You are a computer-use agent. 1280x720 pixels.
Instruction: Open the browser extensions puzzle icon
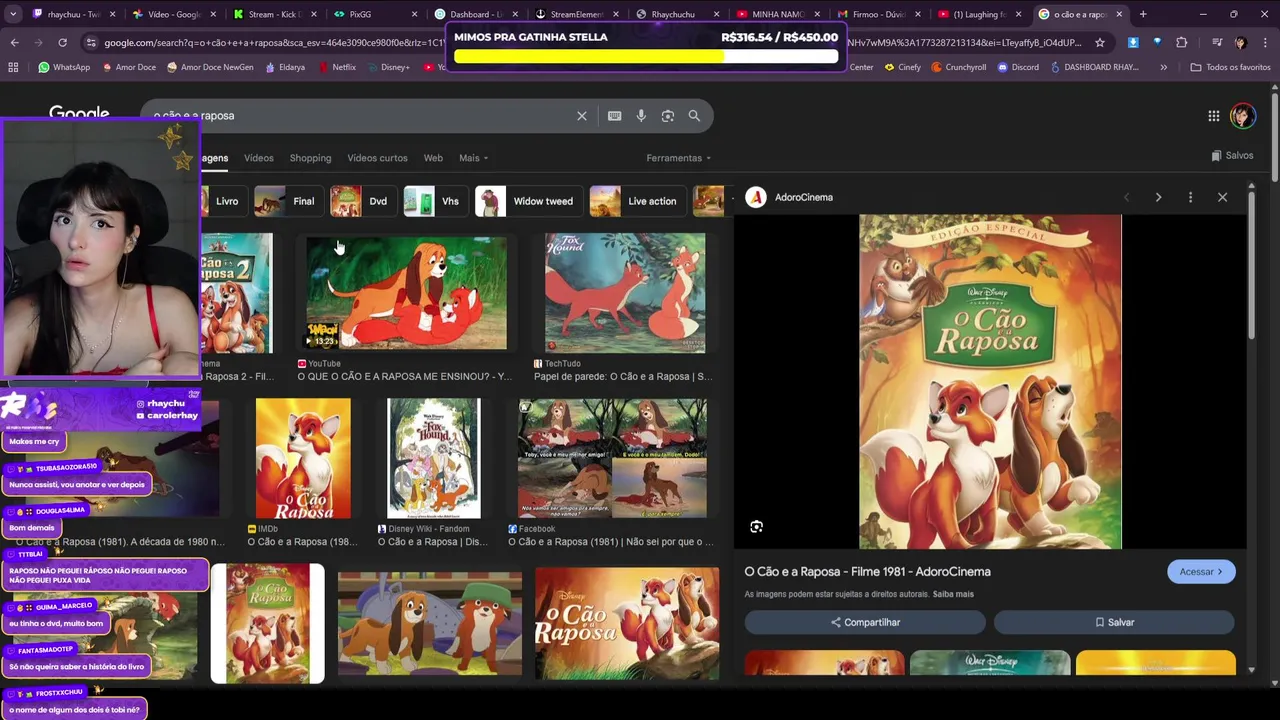(x=1182, y=43)
